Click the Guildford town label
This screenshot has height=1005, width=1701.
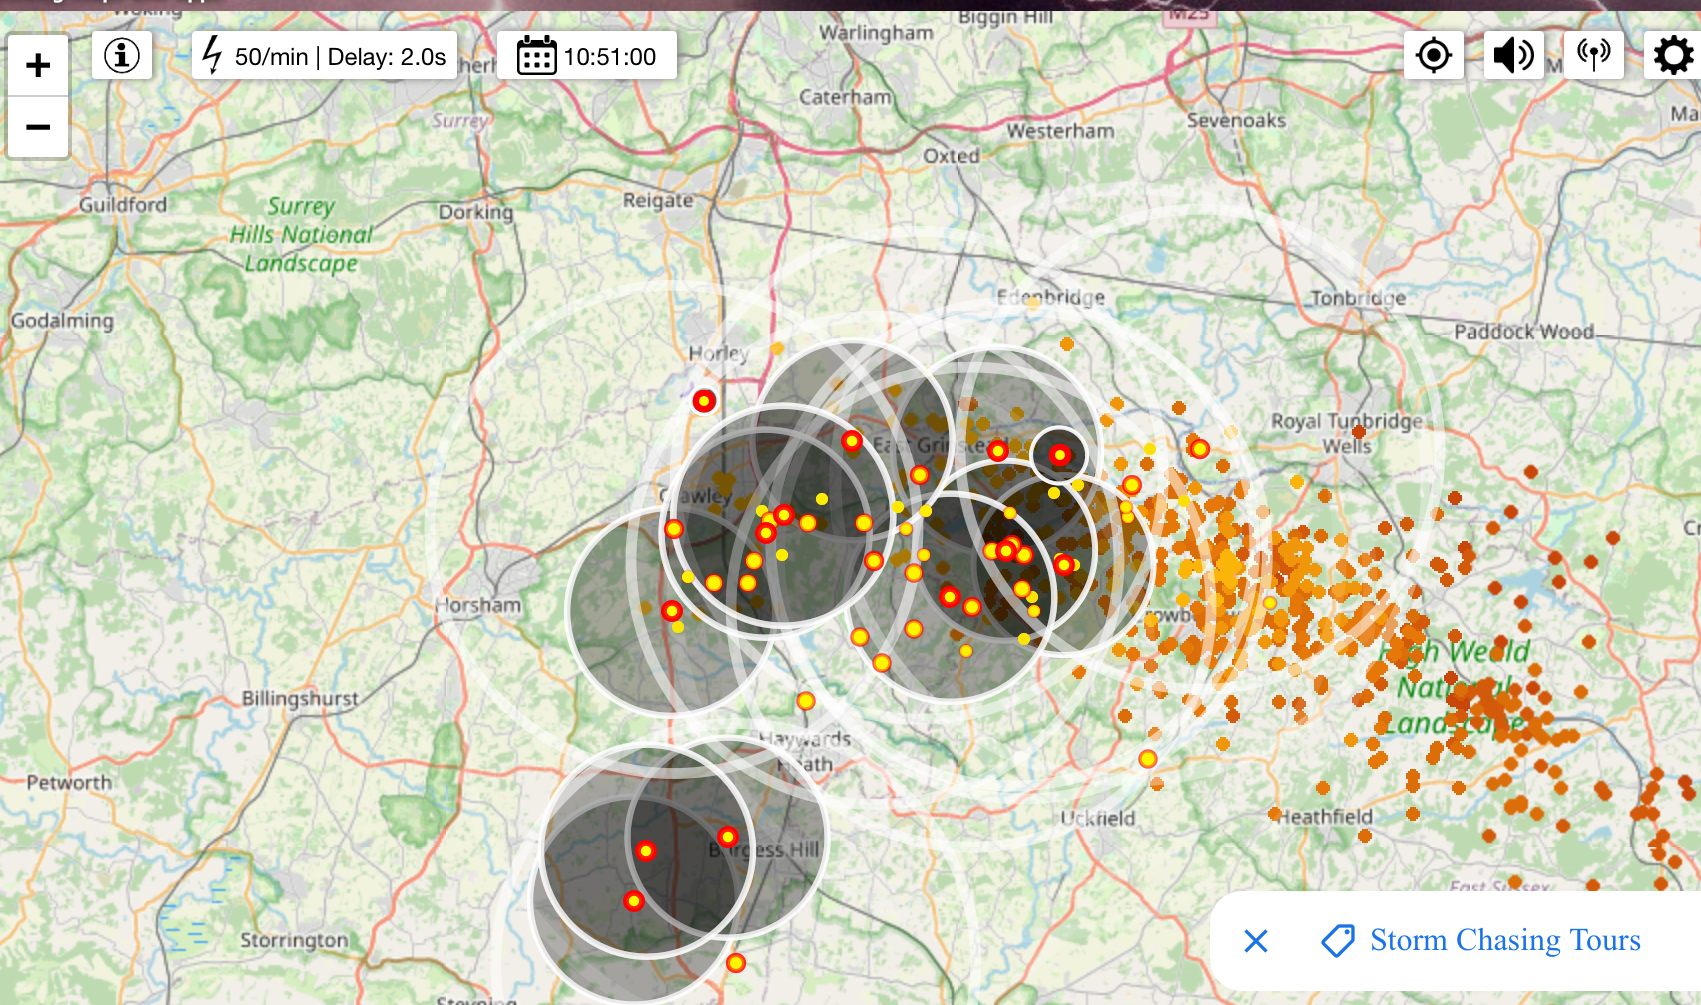click(x=123, y=204)
